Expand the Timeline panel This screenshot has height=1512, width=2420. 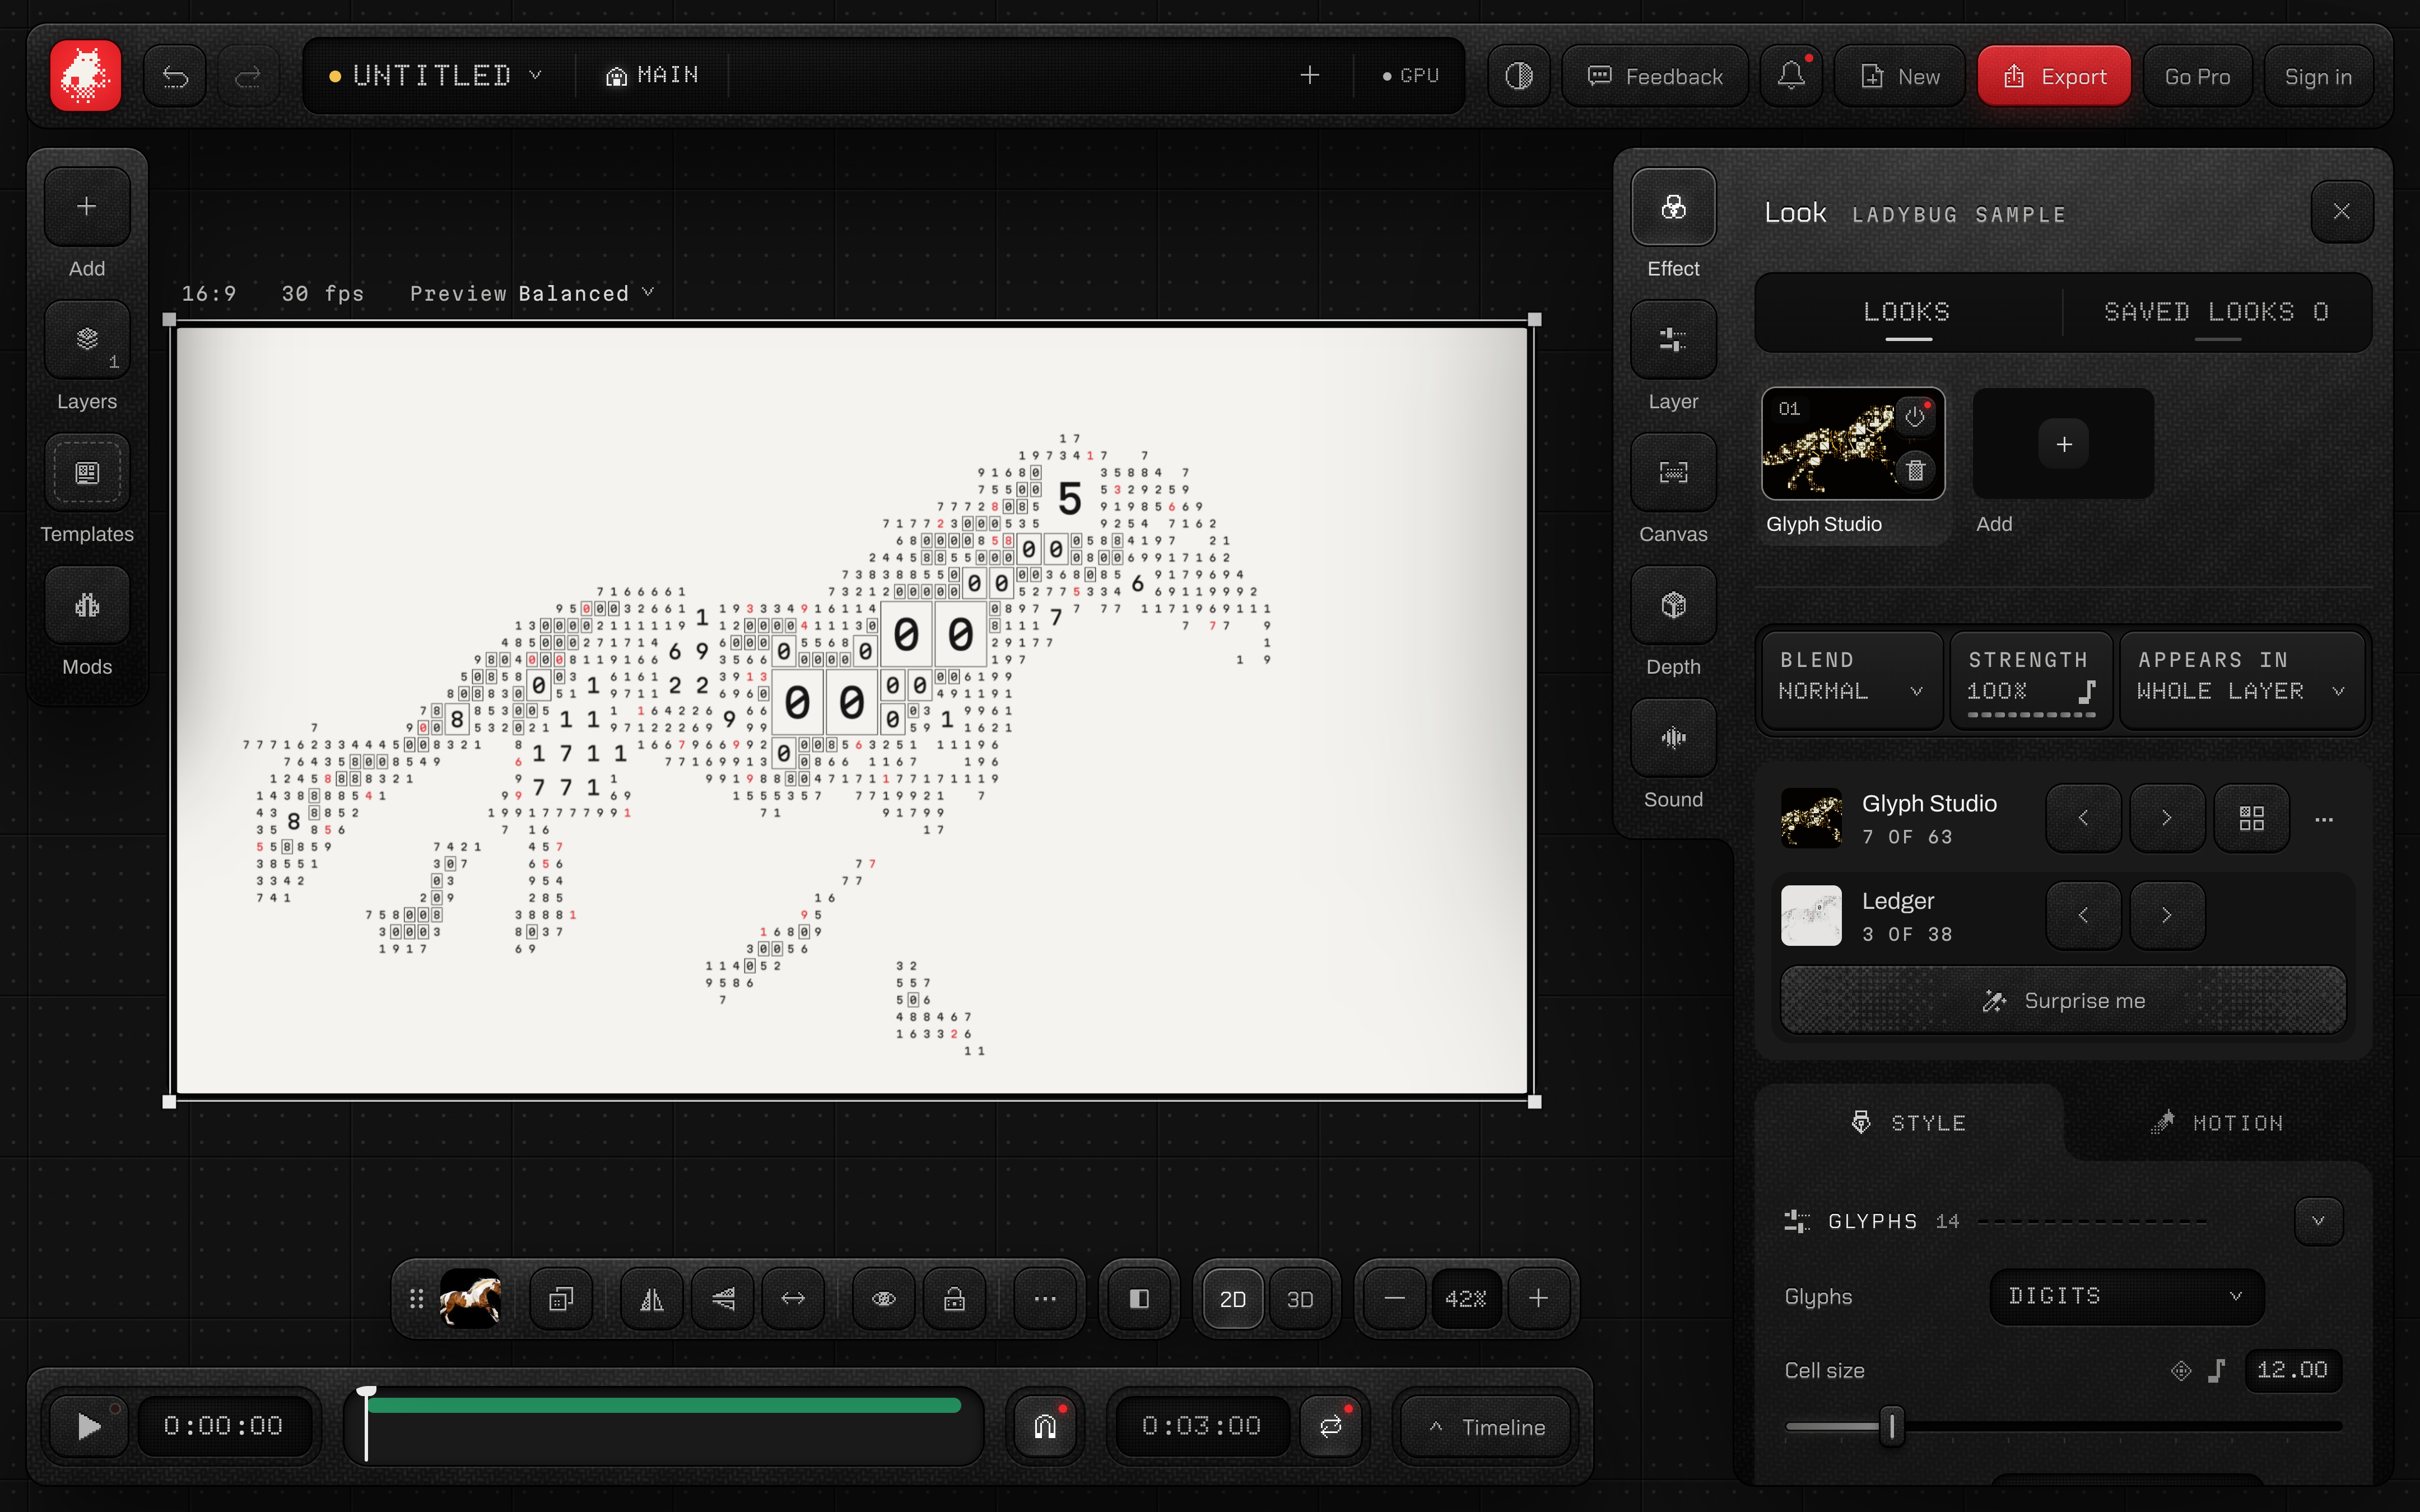point(1487,1427)
